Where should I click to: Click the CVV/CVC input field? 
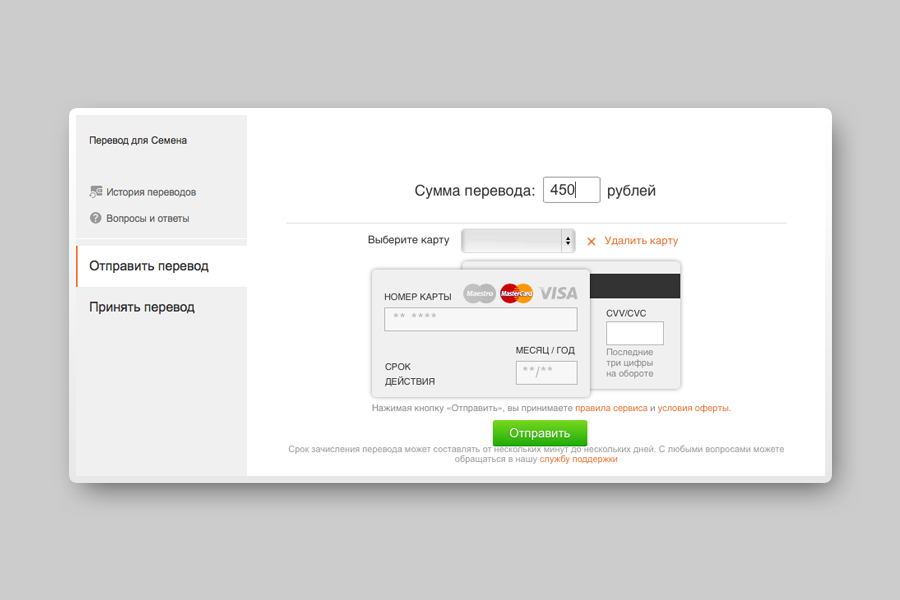pos(635,333)
